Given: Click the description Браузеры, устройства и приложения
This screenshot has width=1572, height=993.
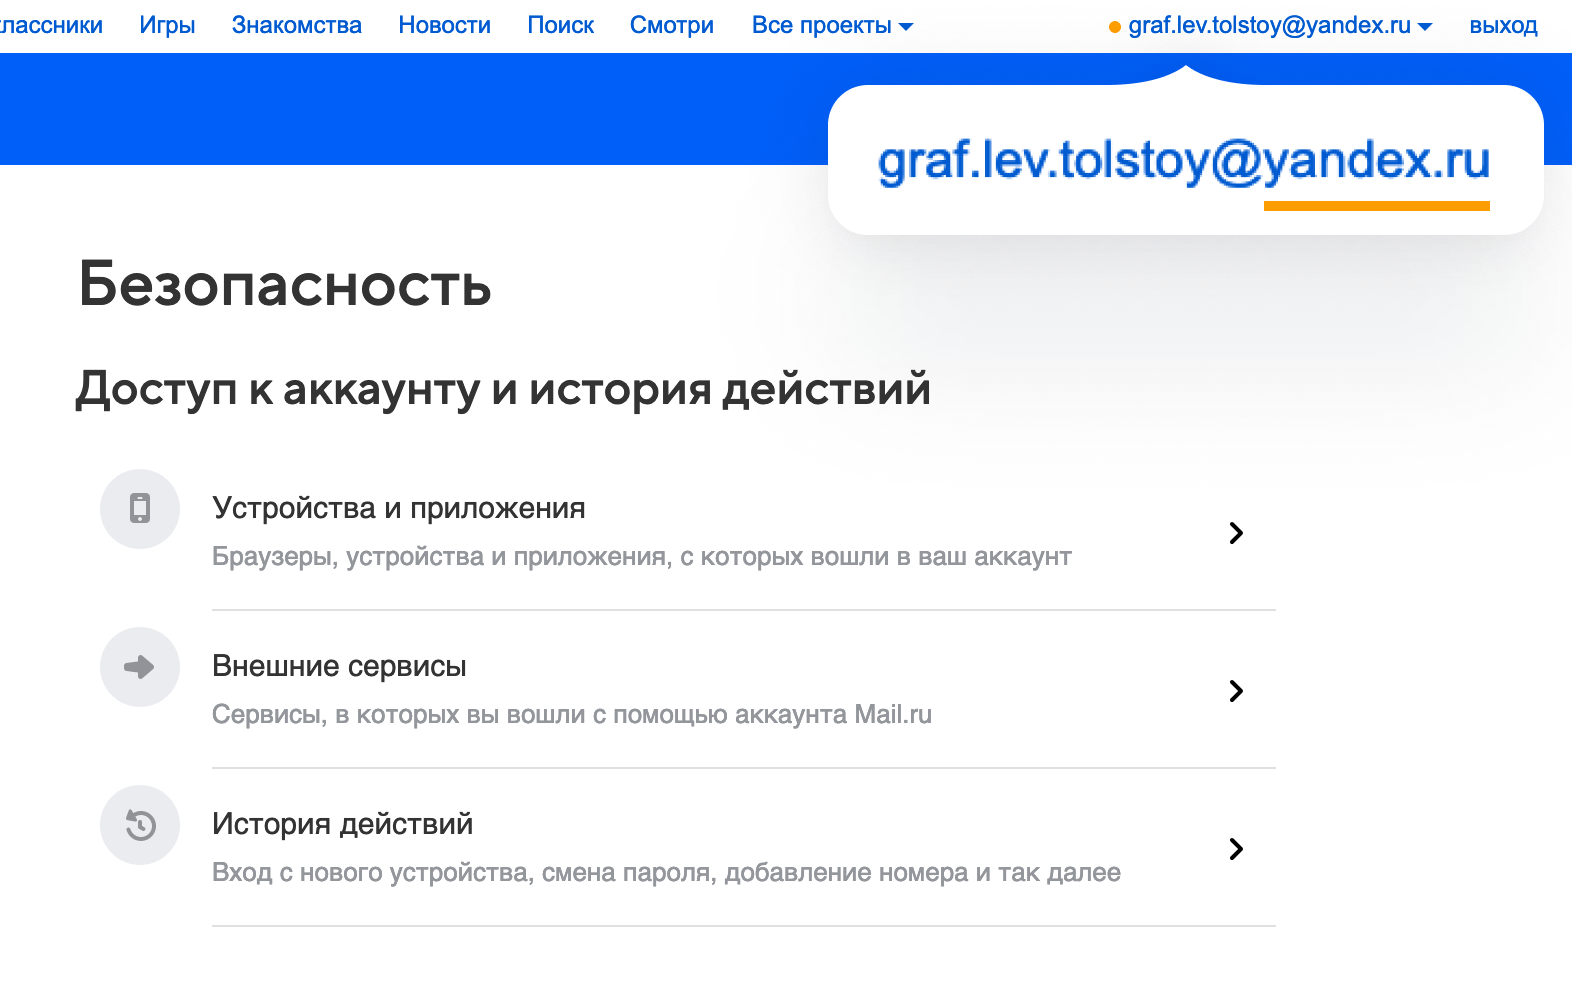Looking at the screenshot, I should coord(642,557).
